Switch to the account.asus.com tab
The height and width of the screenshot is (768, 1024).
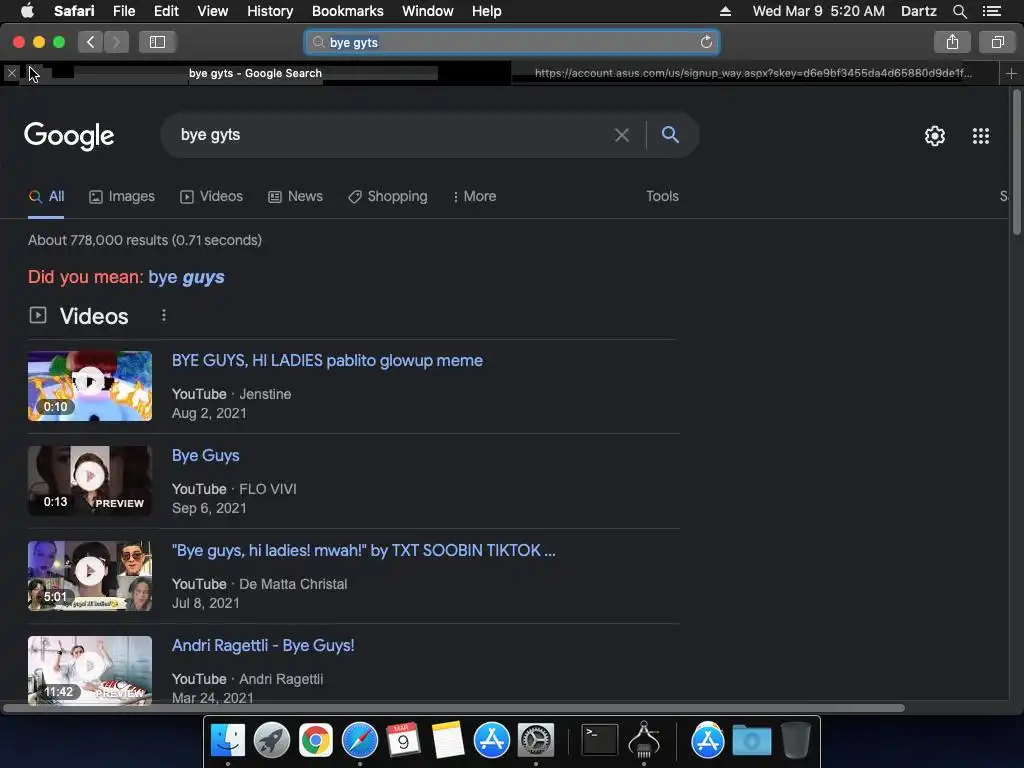tap(754, 73)
